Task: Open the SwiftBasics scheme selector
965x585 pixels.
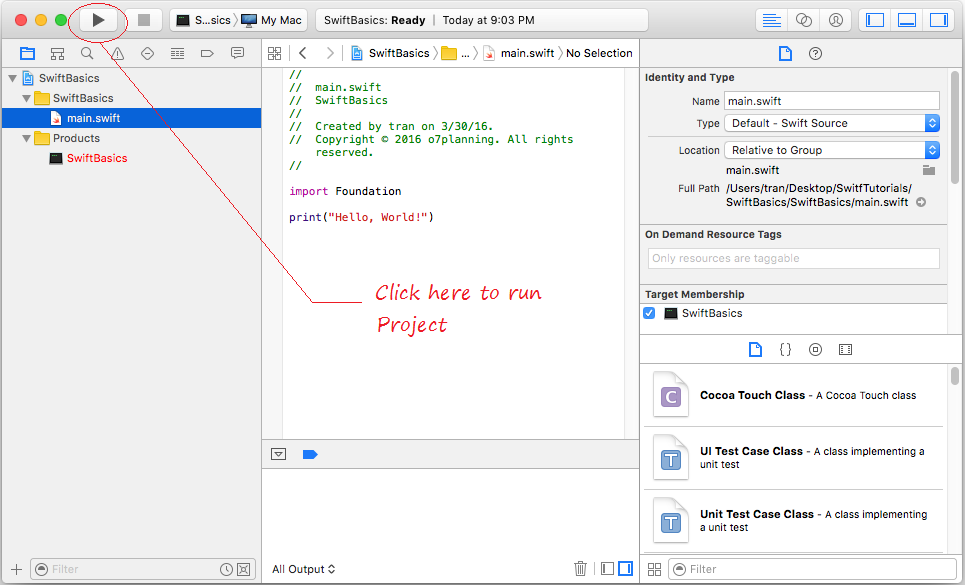Action: tap(204, 20)
